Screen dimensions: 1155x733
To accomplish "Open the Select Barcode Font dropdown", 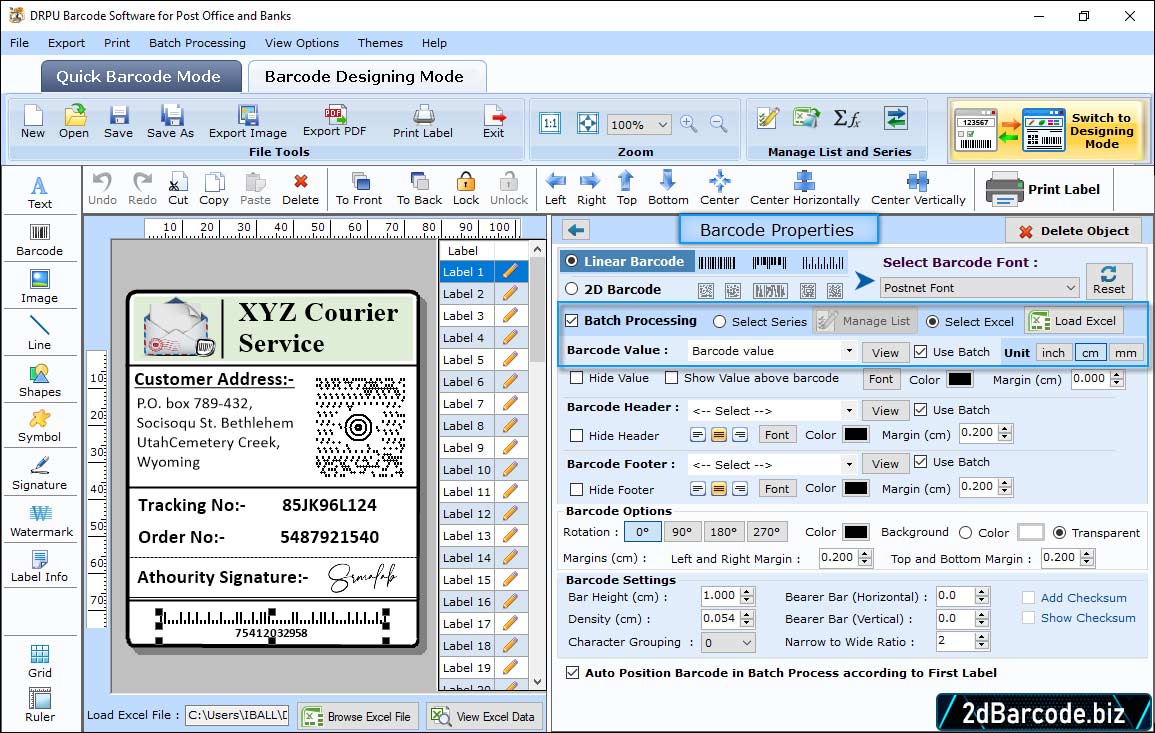I will click(980, 288).
